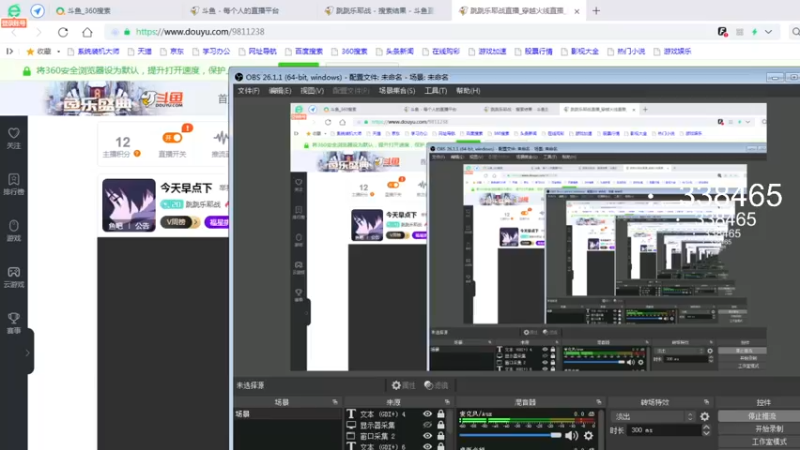The width and height of the screenshot is (800, 450).
Task: Open mixer channel settings gear in OBS
Action: point(588,436)
